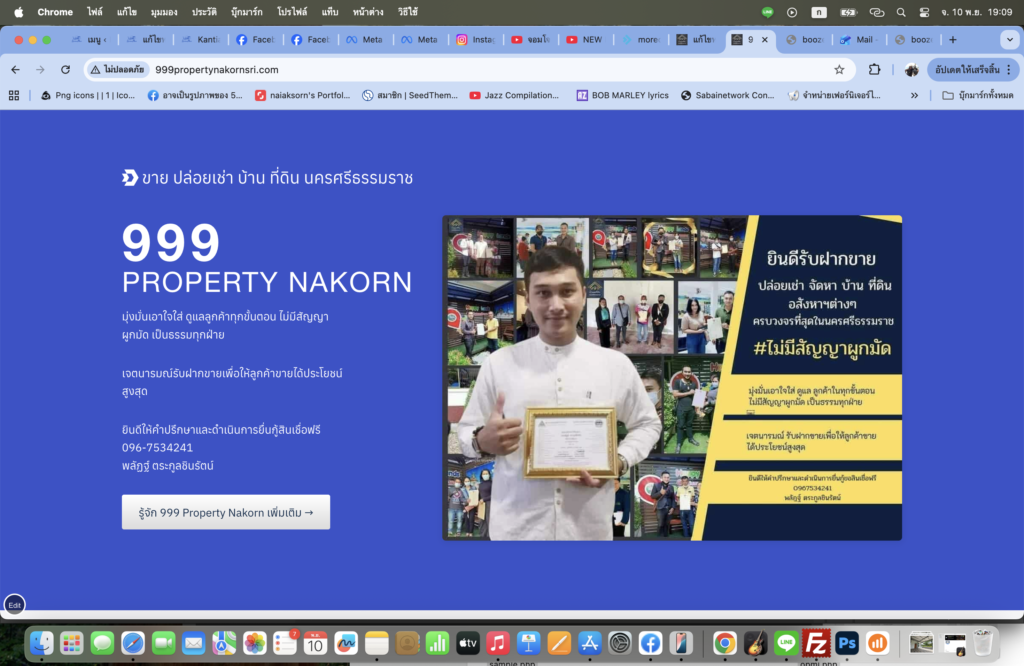Viewport: 1024px width, 666px height.
Task: Open FileZilla from the dock
Action: 817,643
